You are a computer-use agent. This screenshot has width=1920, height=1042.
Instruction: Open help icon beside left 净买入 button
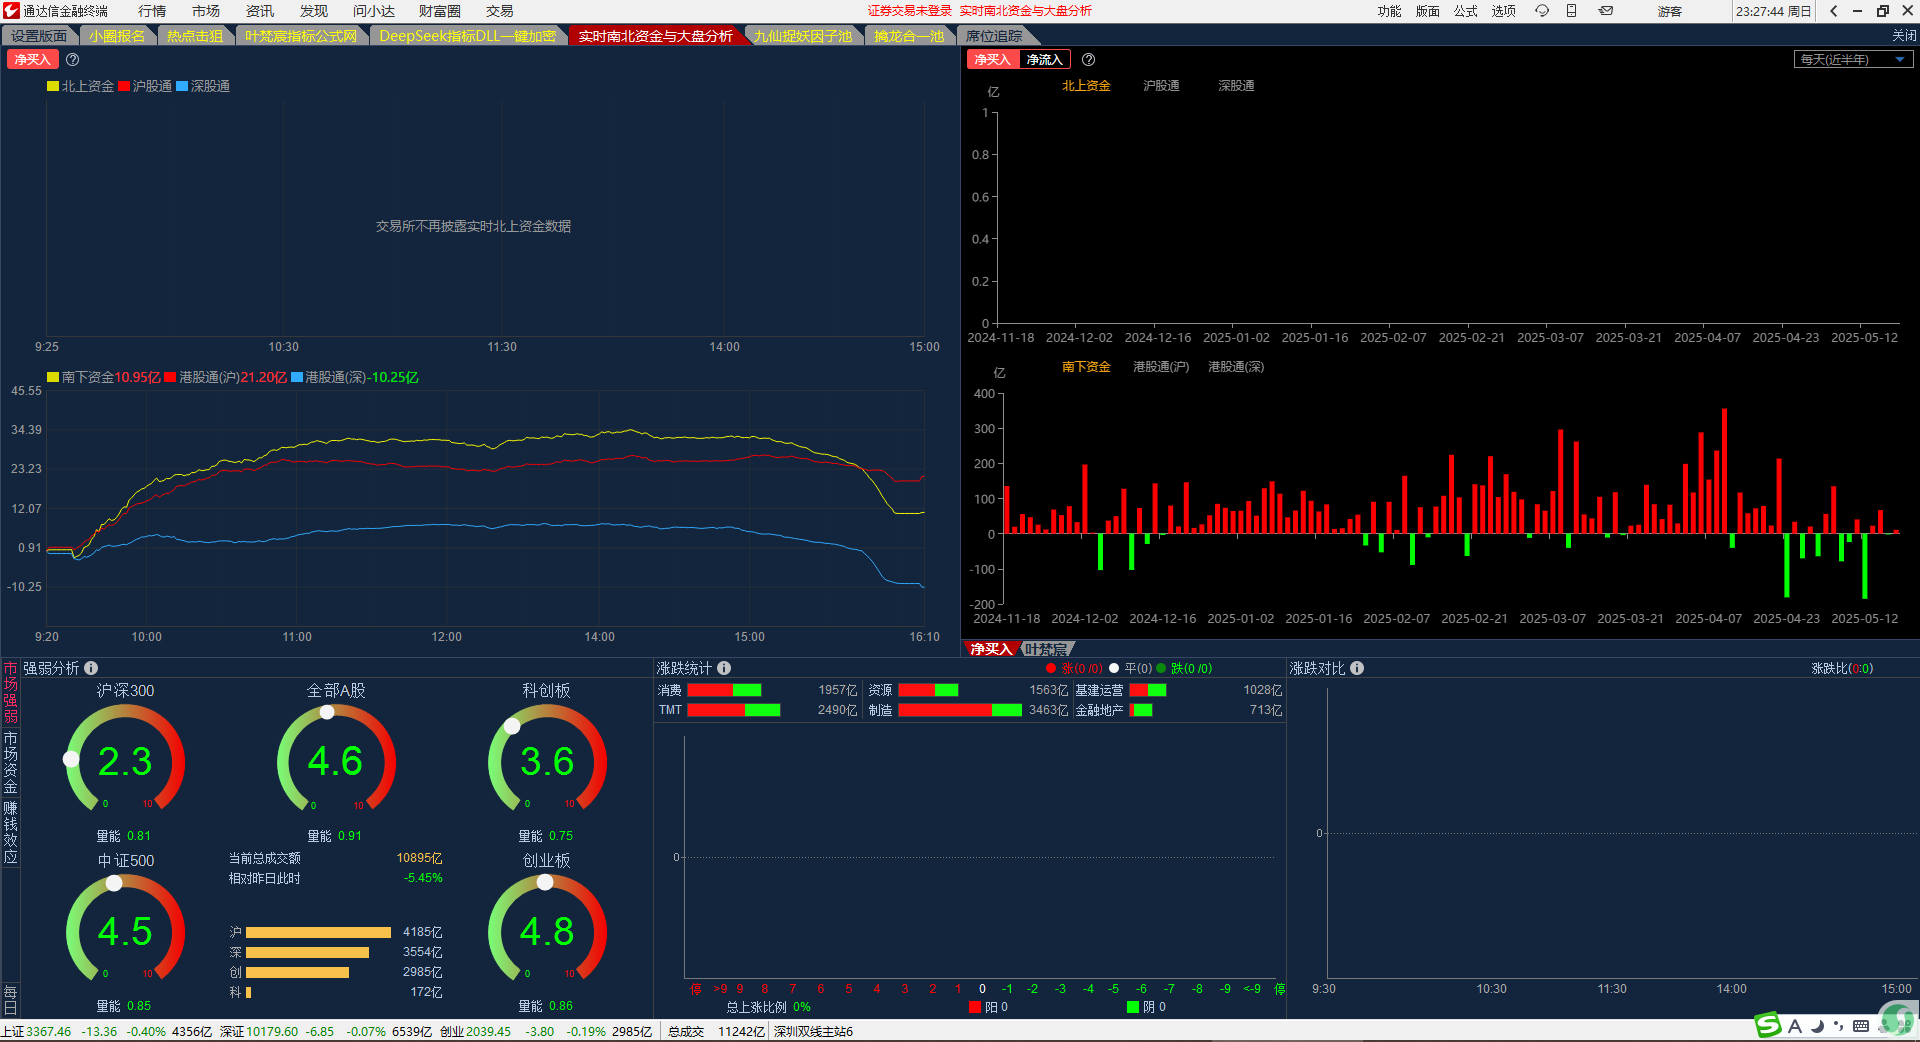point(72,60)
